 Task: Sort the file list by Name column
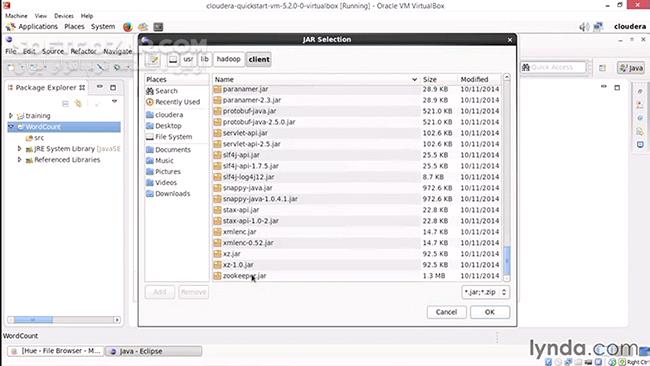[x=316, y=79]
